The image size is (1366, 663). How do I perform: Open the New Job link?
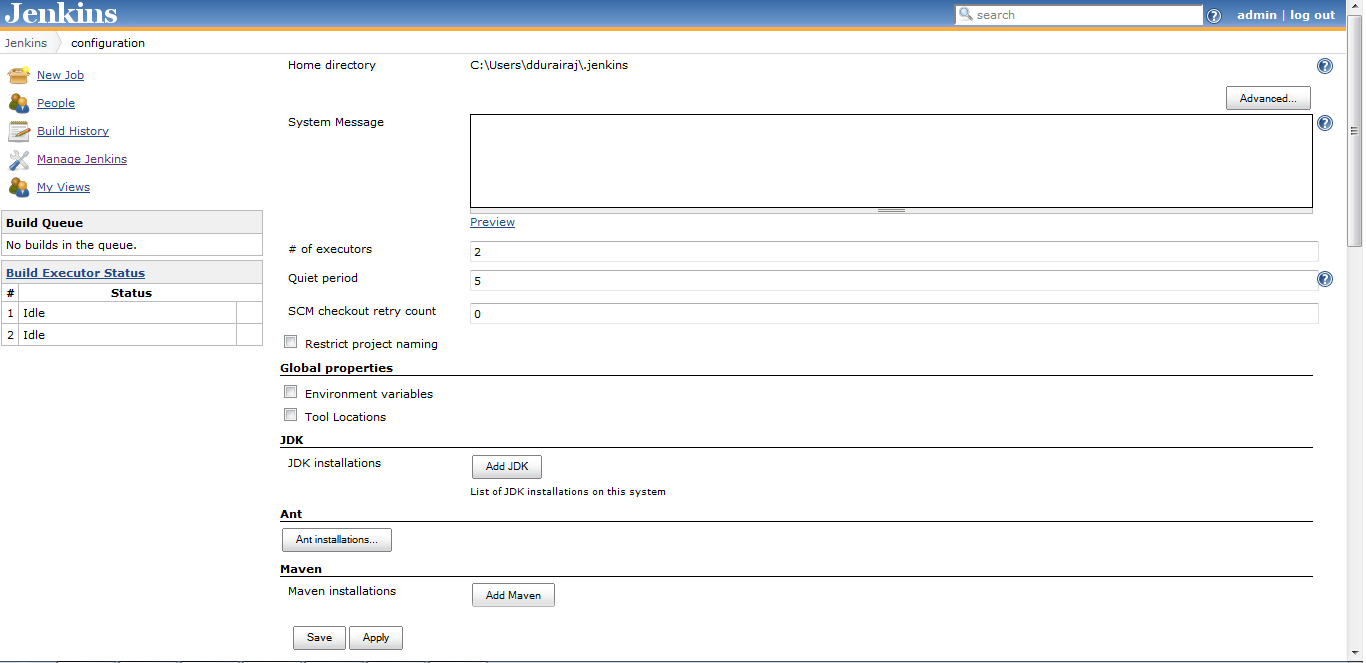click(x=60, y=75)
